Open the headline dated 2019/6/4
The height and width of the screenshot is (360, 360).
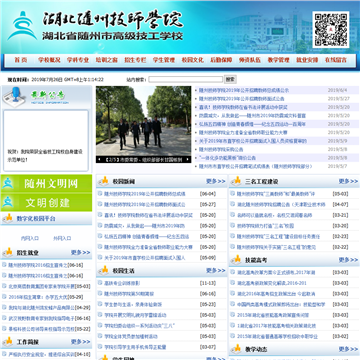coord(244,90)
